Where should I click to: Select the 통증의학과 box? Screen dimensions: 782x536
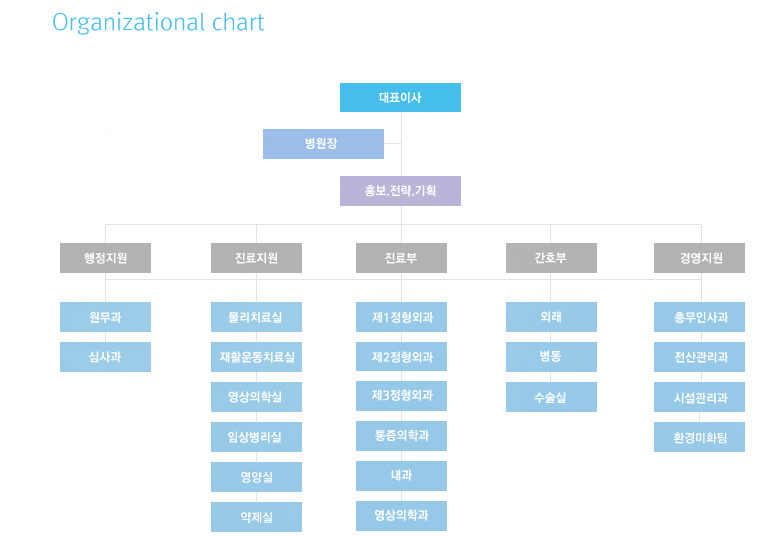[401, 436]
